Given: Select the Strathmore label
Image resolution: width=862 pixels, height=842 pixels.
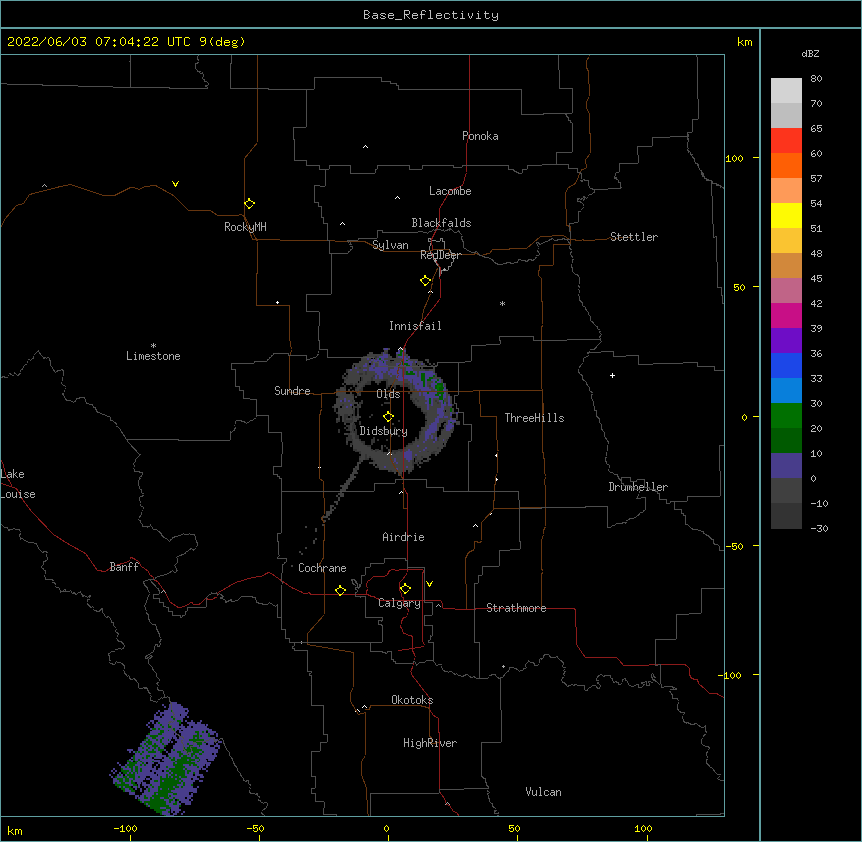Looking at the screenshot, I should pos(516,608).
